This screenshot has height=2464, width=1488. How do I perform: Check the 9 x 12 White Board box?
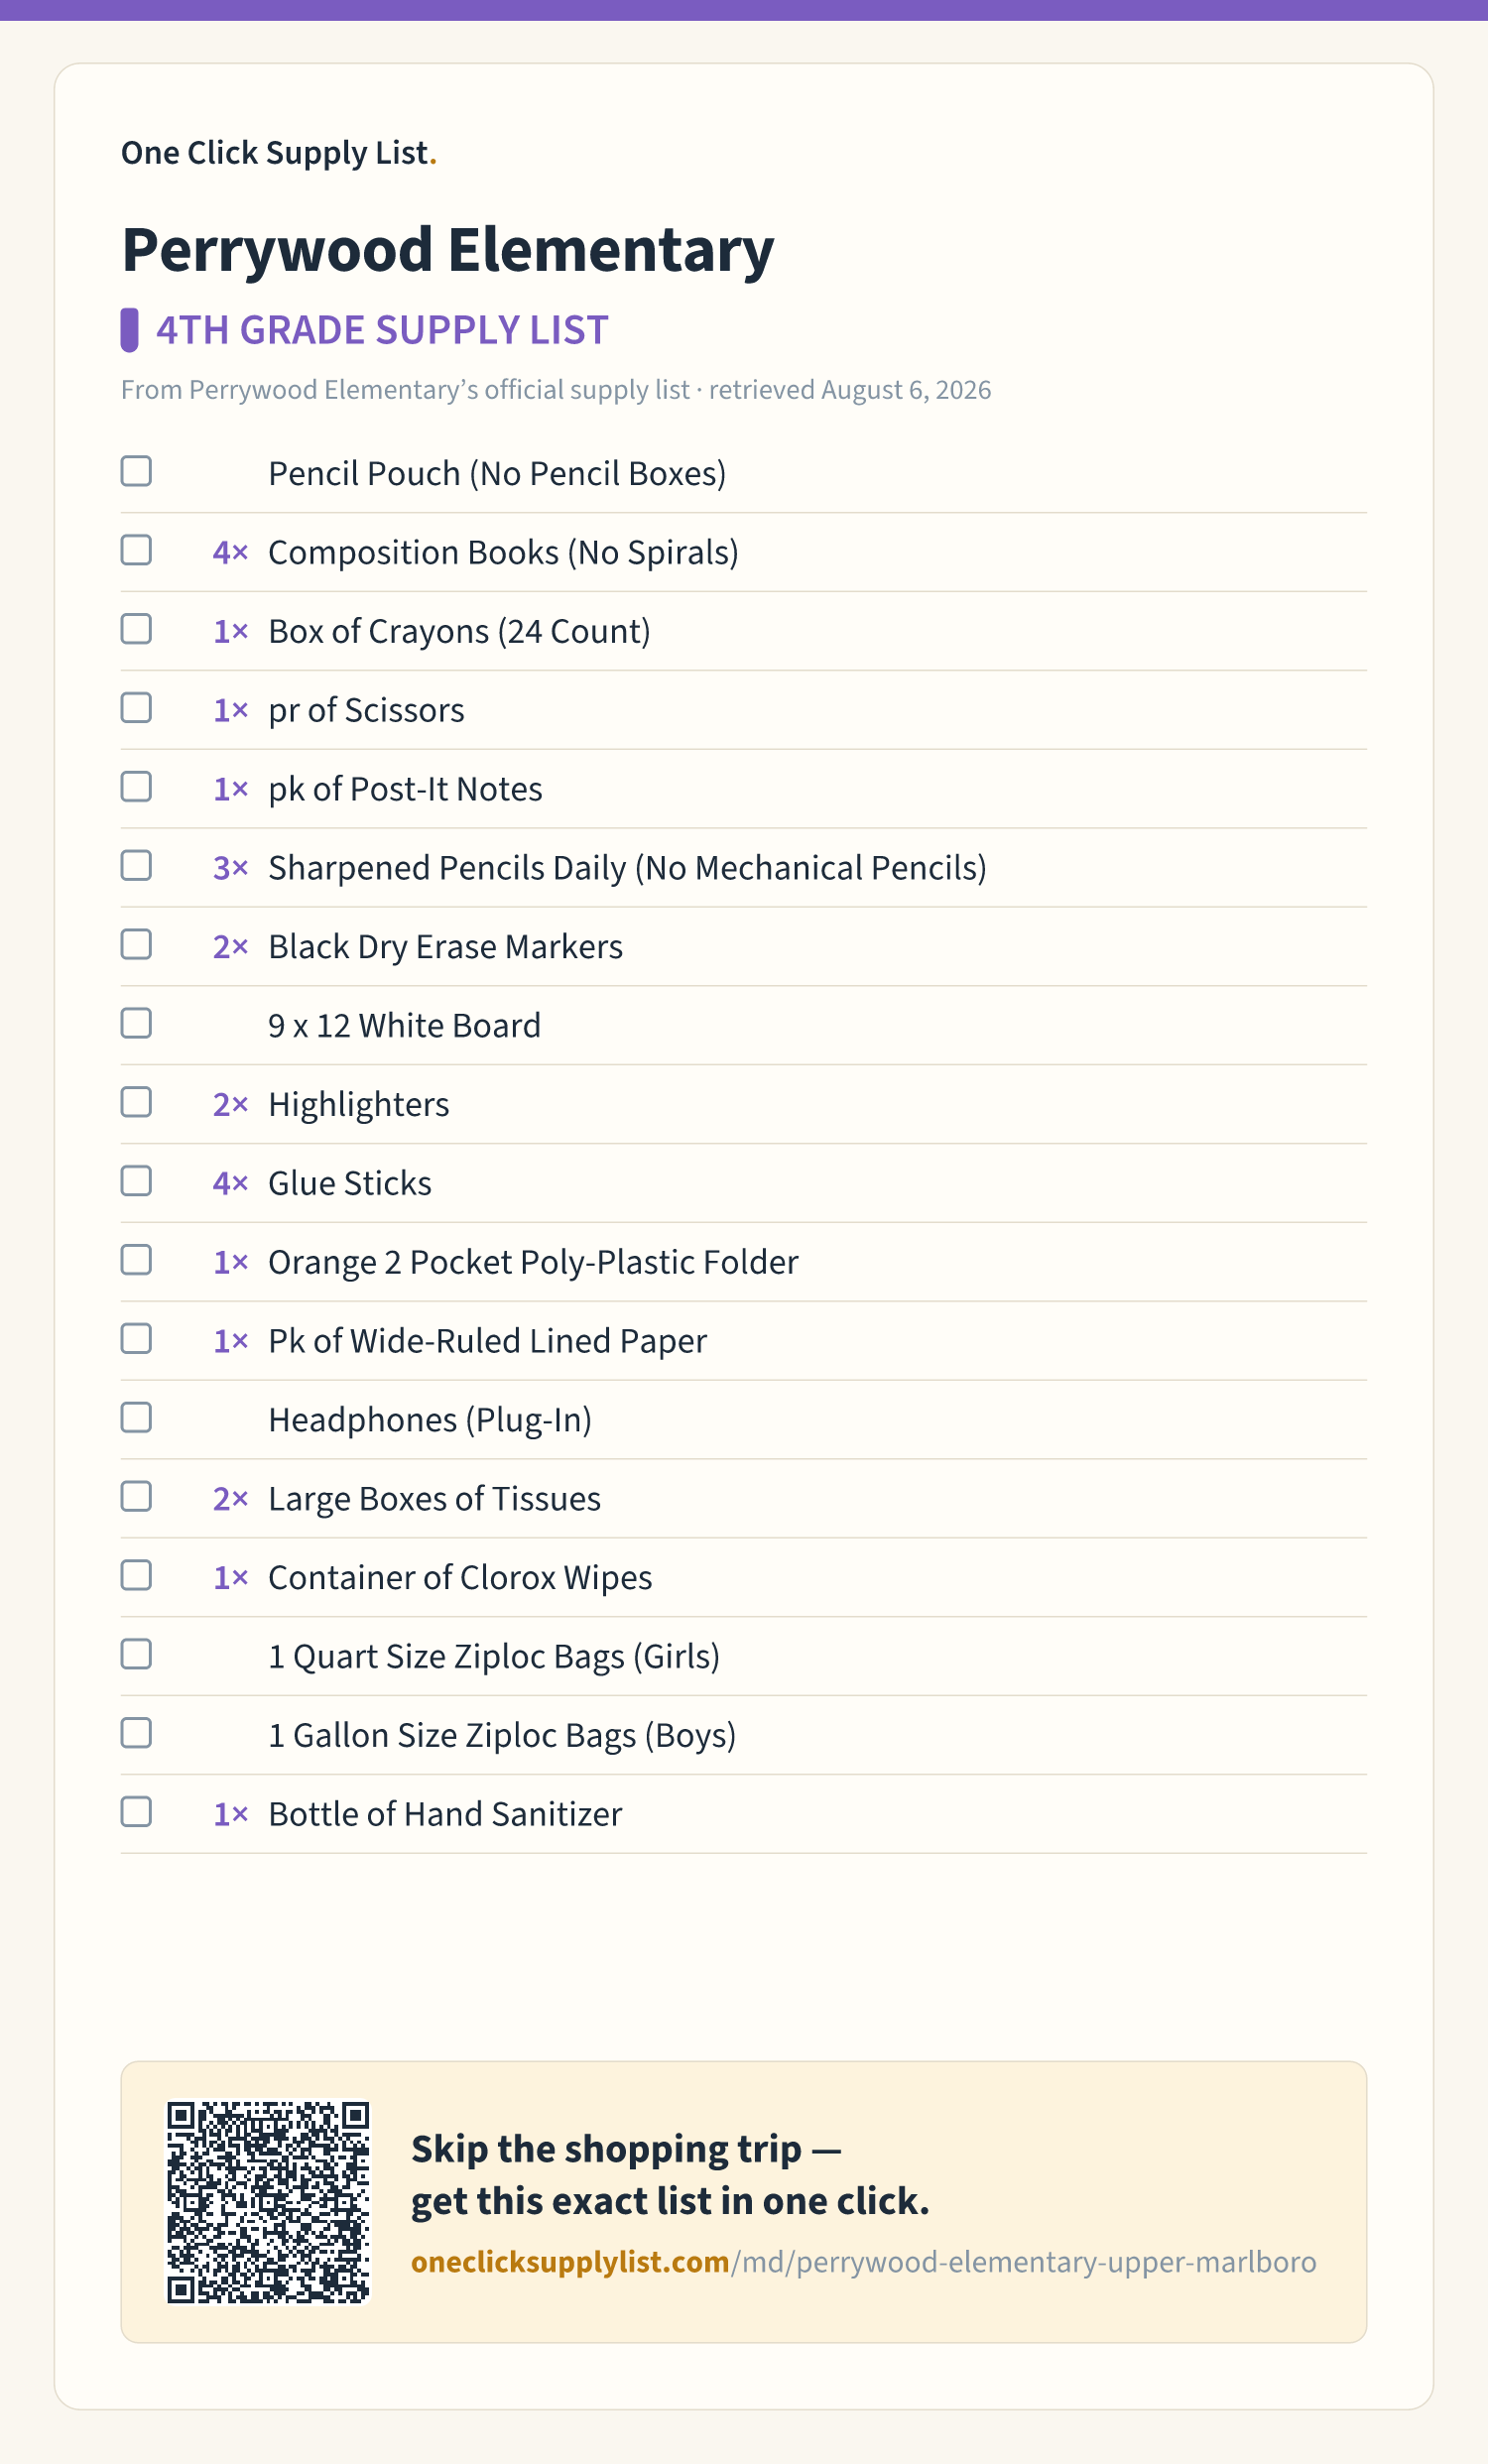pyautogui.click(x=136, y=1023)
